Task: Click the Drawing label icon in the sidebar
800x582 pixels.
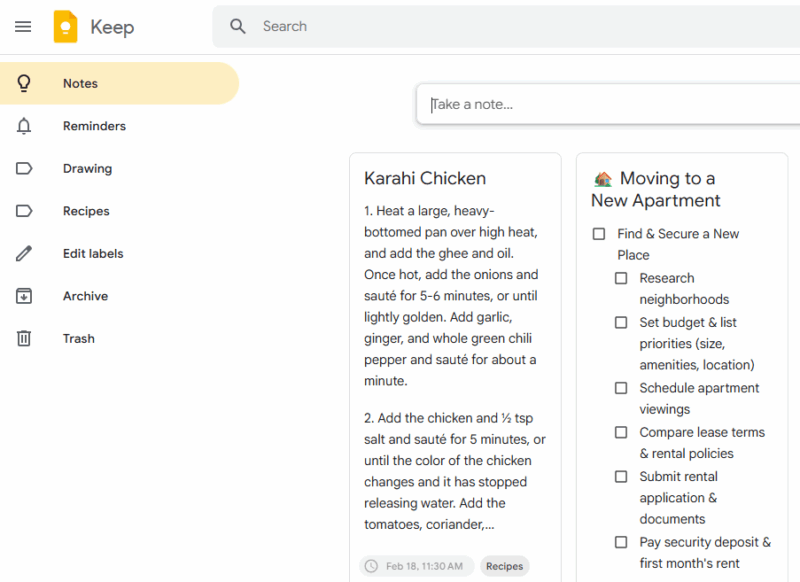Action: tap(24, 168)
